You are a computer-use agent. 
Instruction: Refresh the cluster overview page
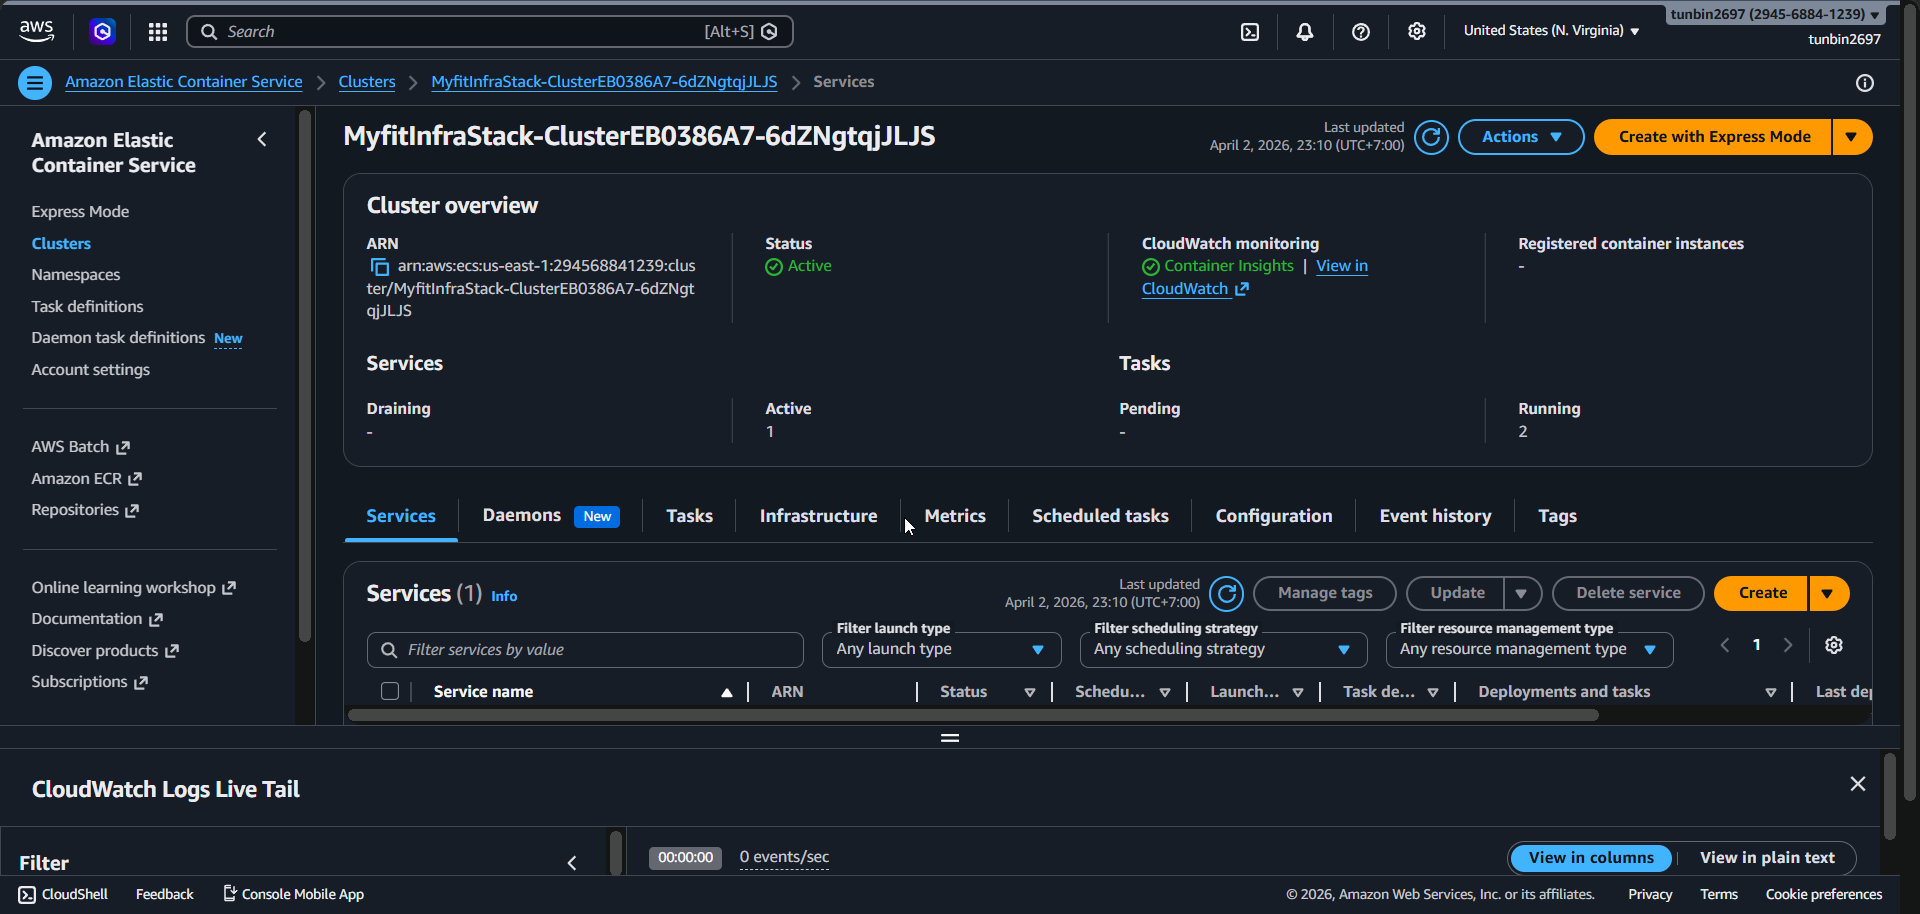click(x=1430, y=137)
